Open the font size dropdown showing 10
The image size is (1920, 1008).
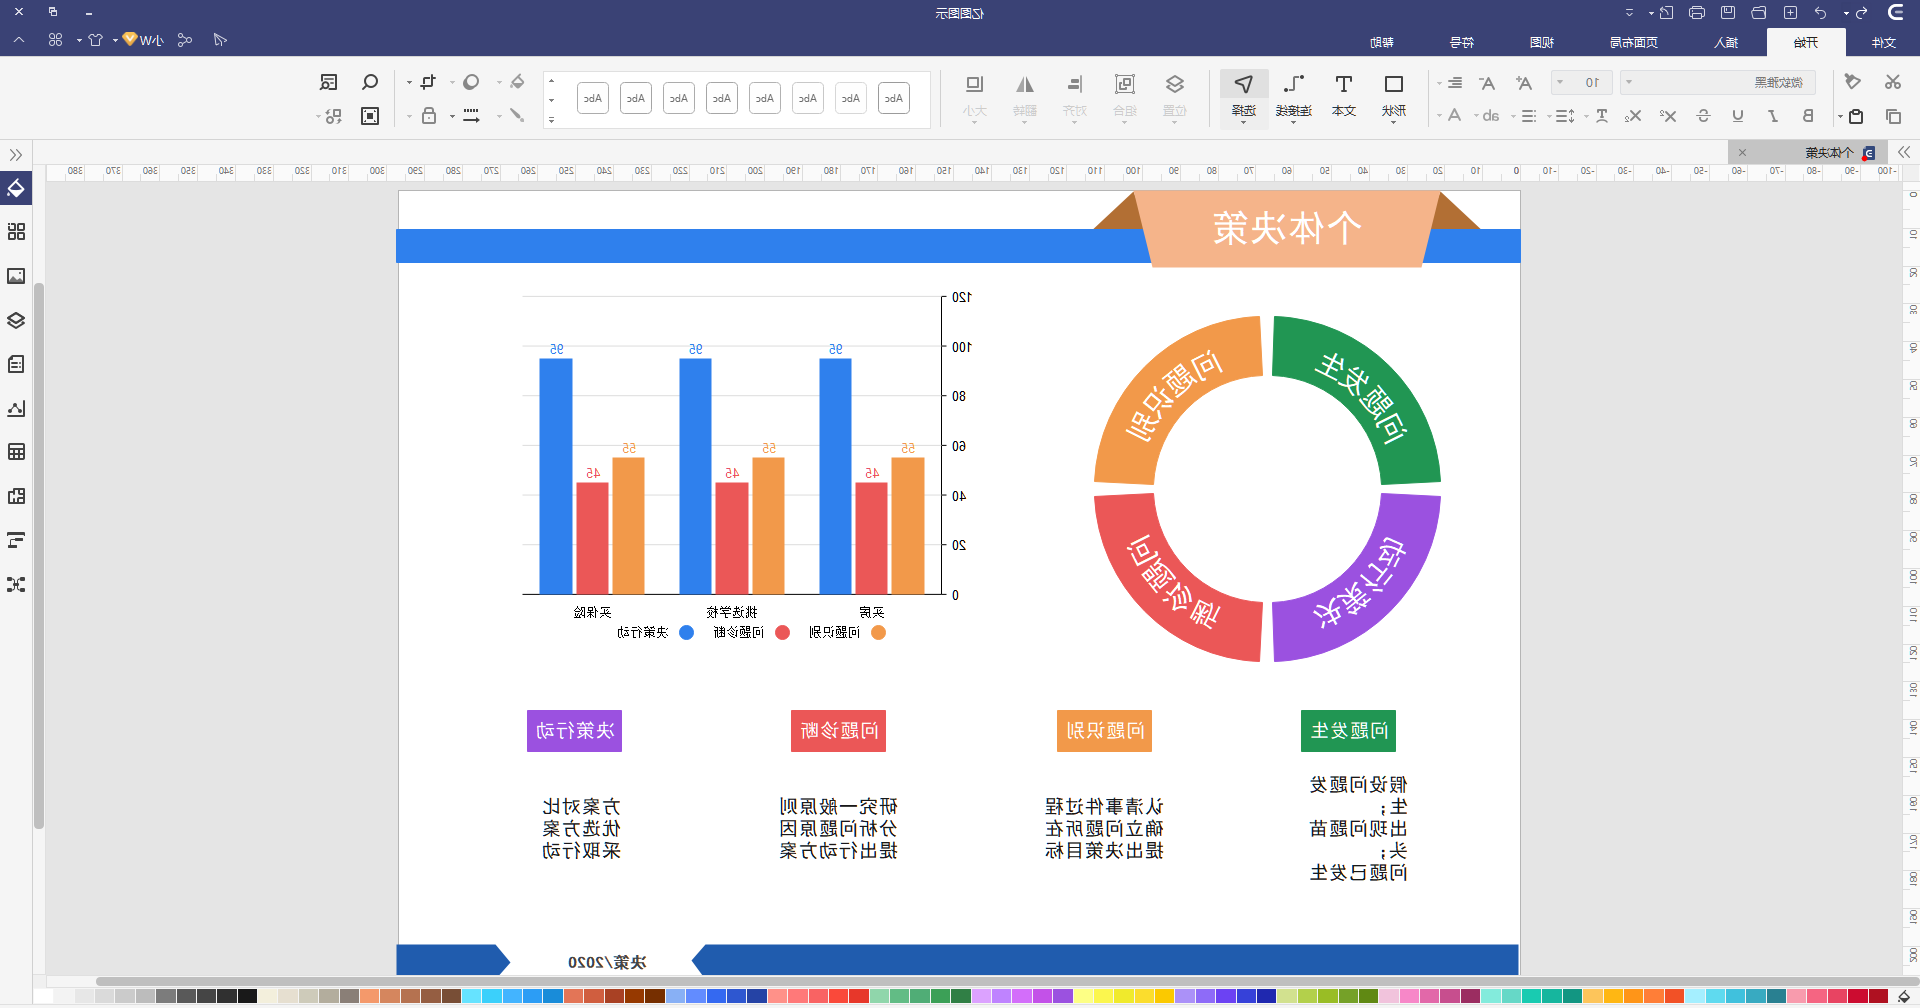1581,82
